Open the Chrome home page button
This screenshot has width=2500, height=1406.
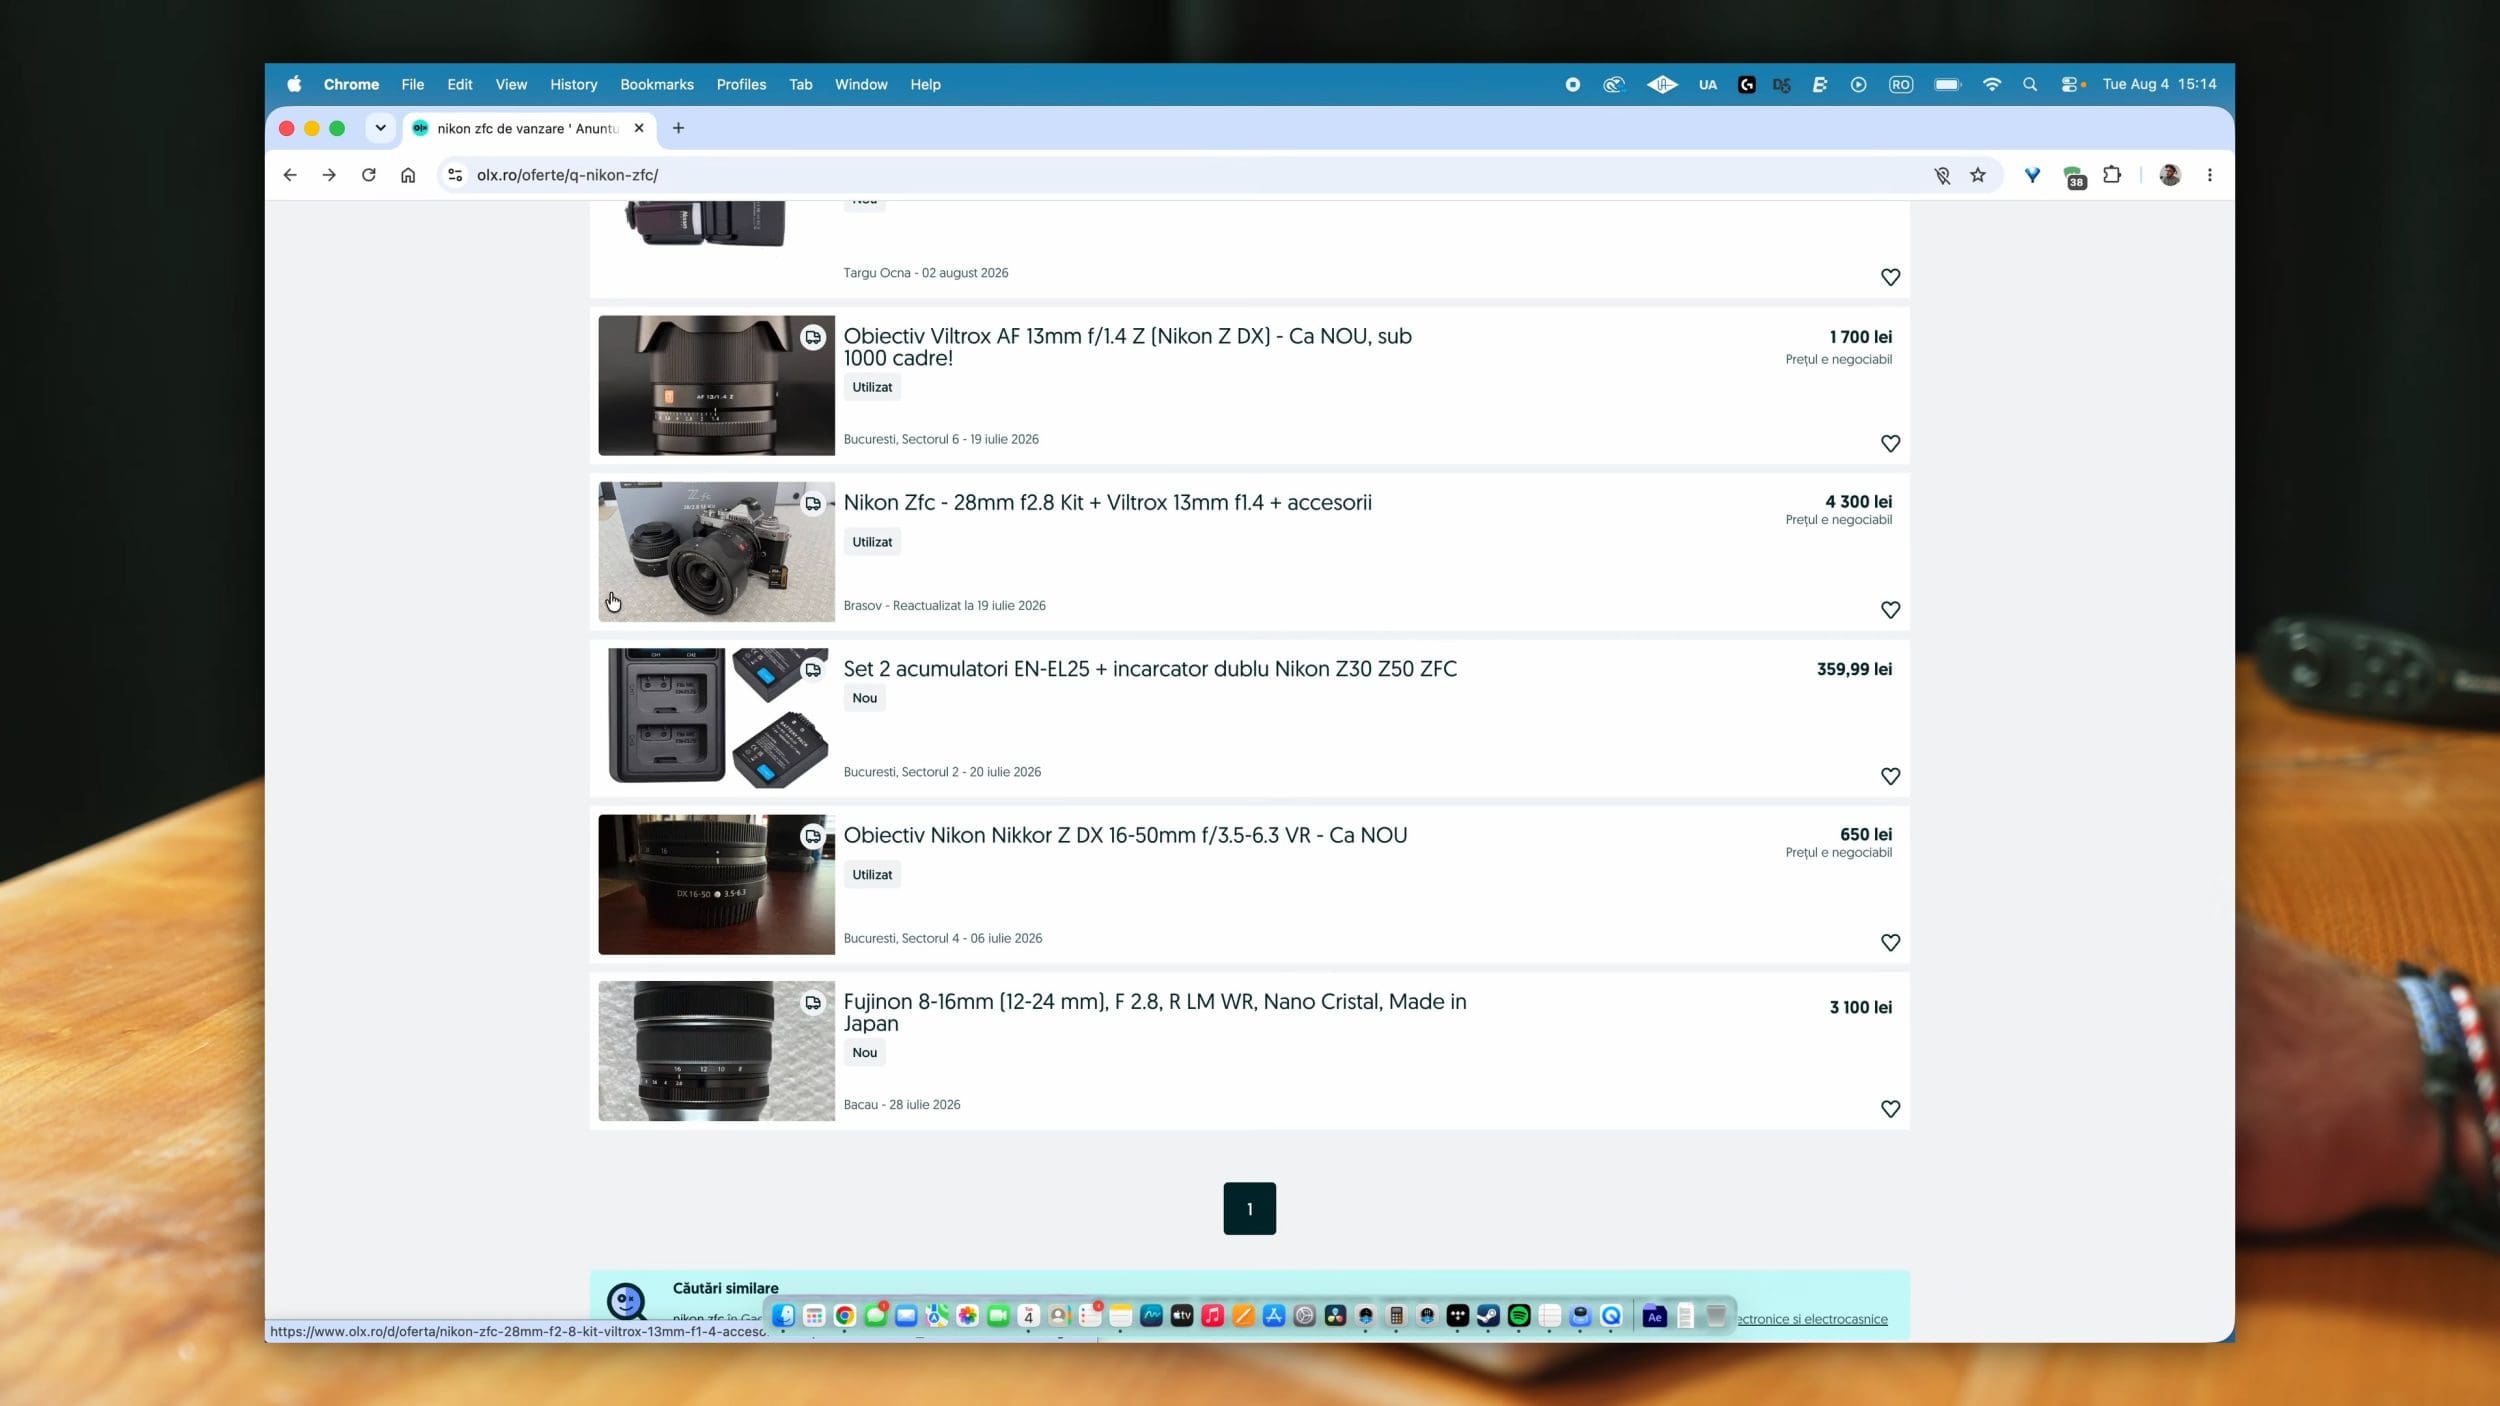click(408, 175)
